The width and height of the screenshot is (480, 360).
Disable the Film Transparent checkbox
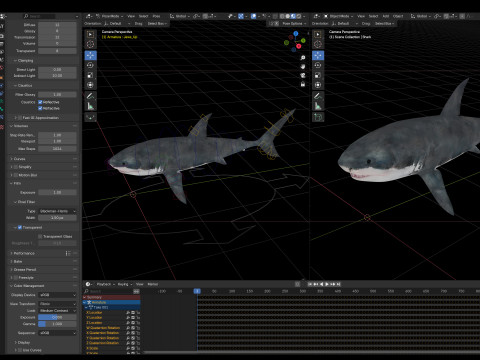point(20,227)
